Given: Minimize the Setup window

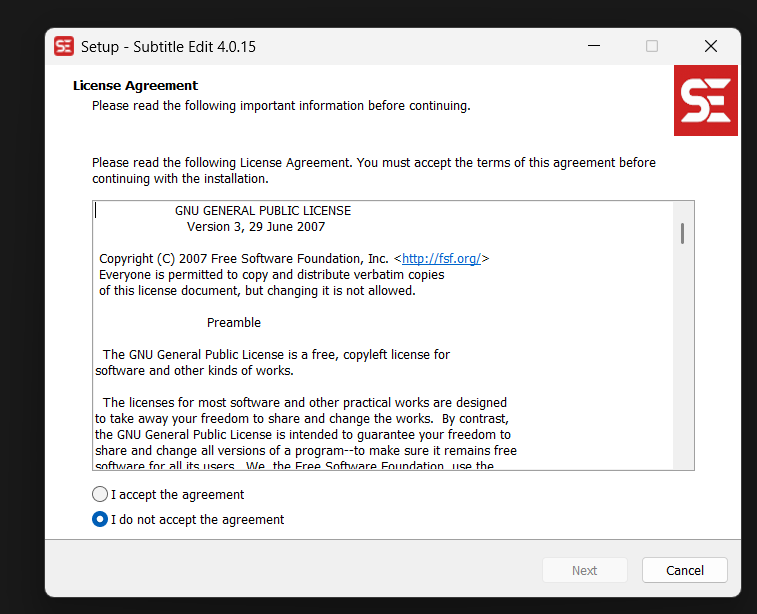Looking at the screenshot, I should (594, 46).
